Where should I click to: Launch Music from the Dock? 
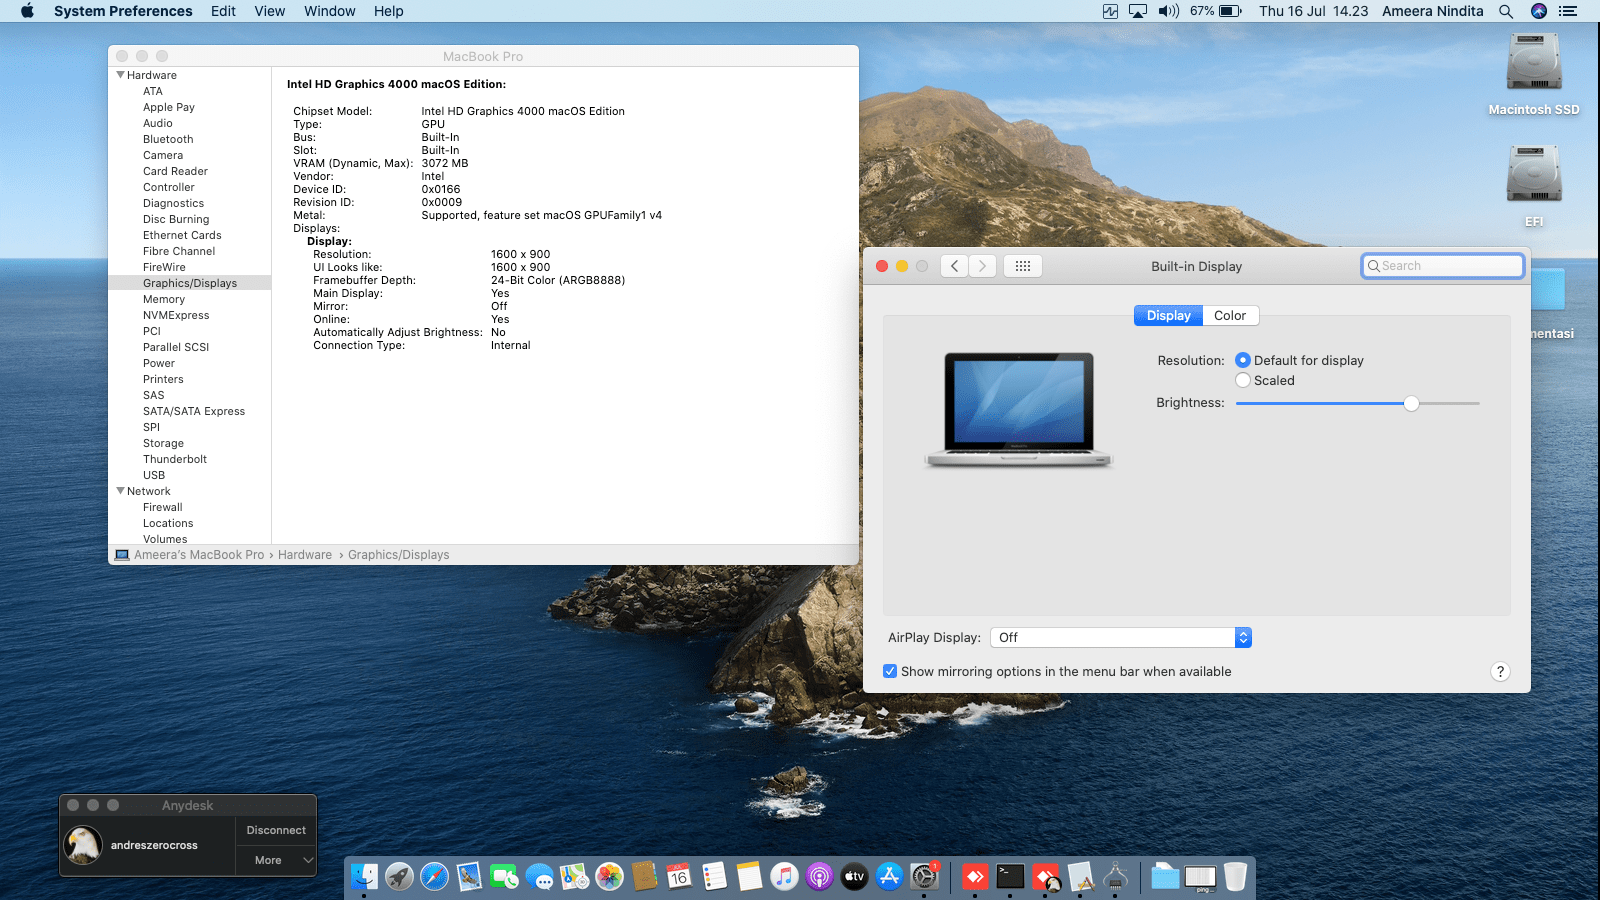point(784,877)
